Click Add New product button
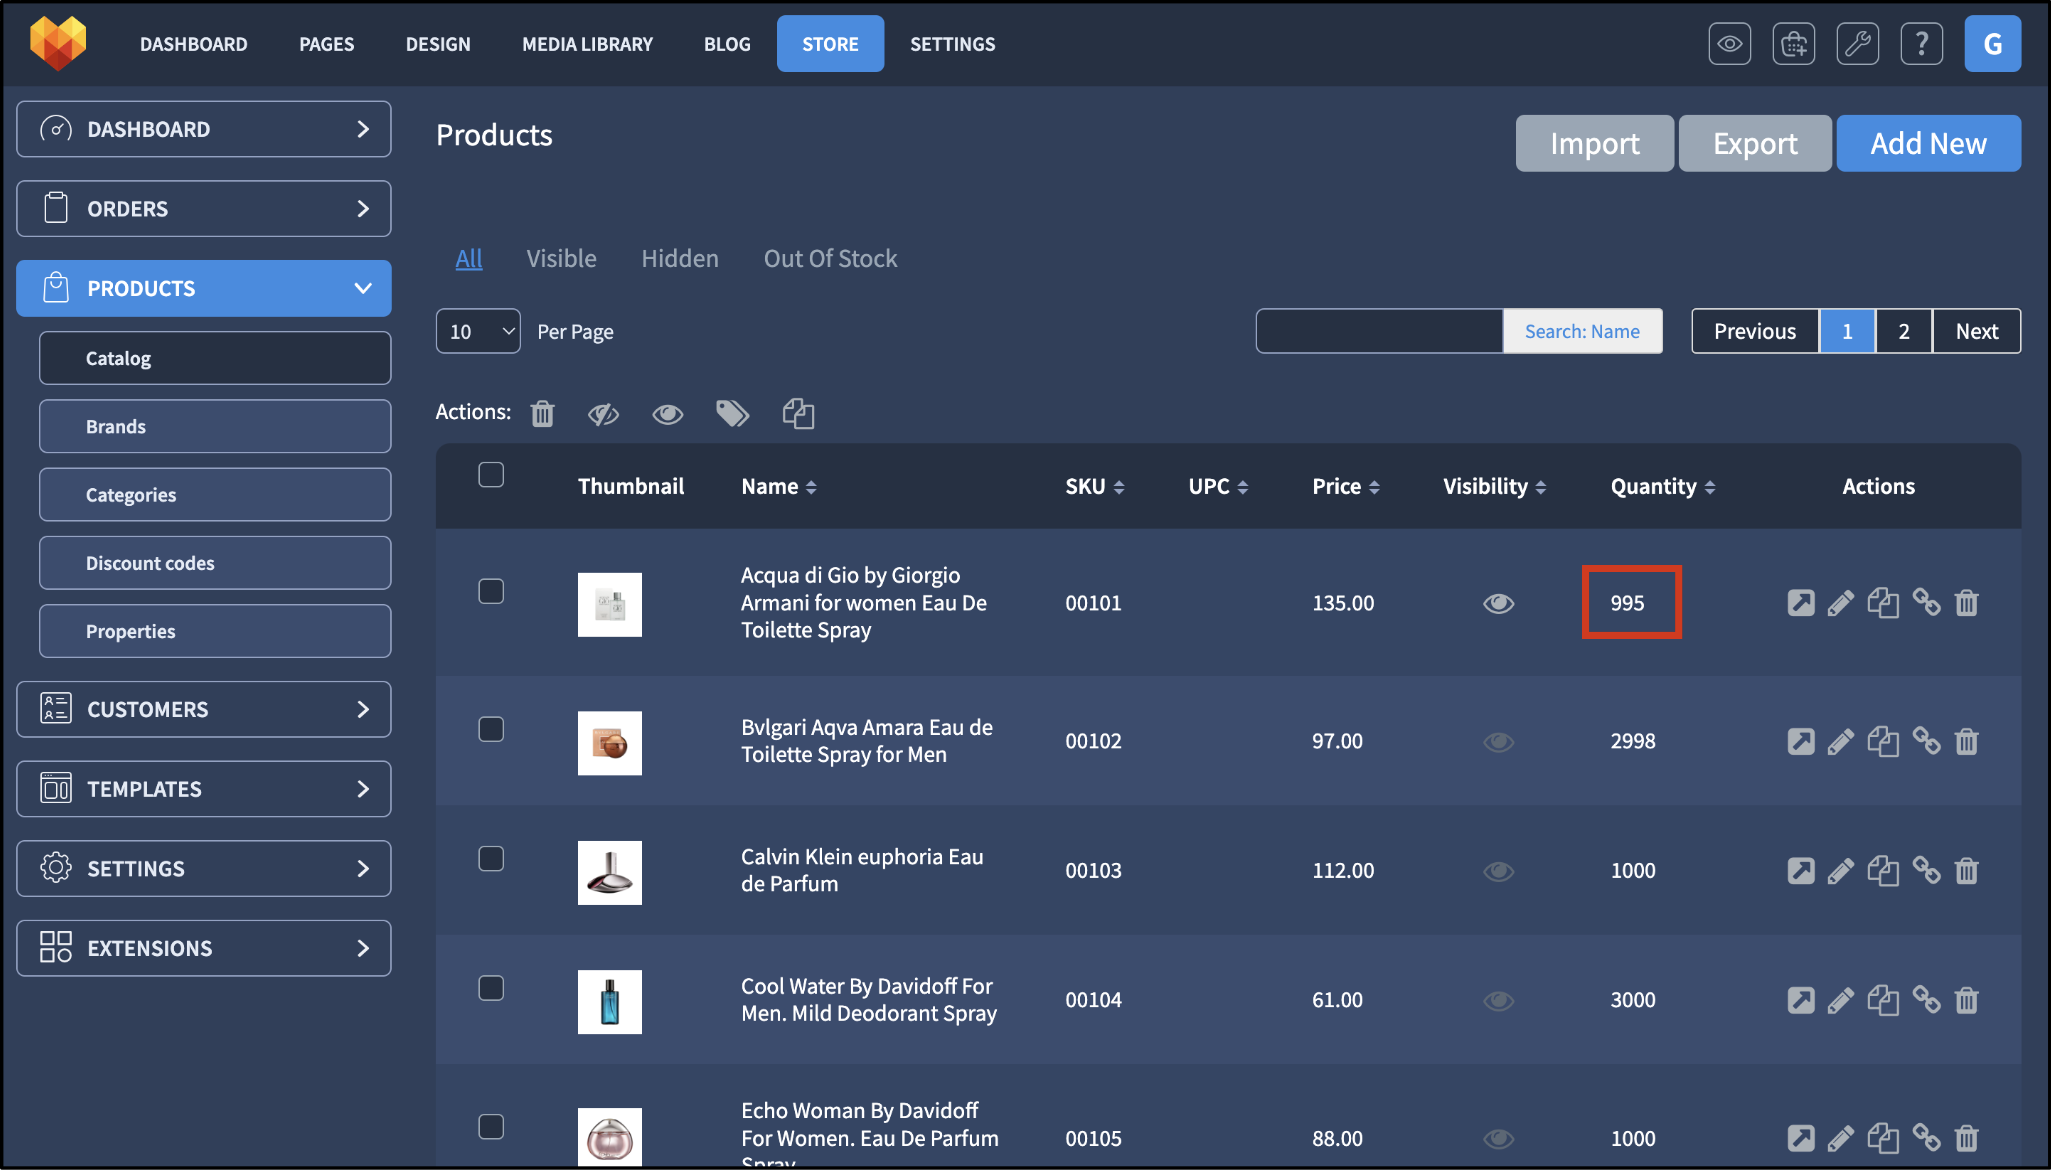Viewport: 2051px width, 1170px height. tap(1928, 143)
